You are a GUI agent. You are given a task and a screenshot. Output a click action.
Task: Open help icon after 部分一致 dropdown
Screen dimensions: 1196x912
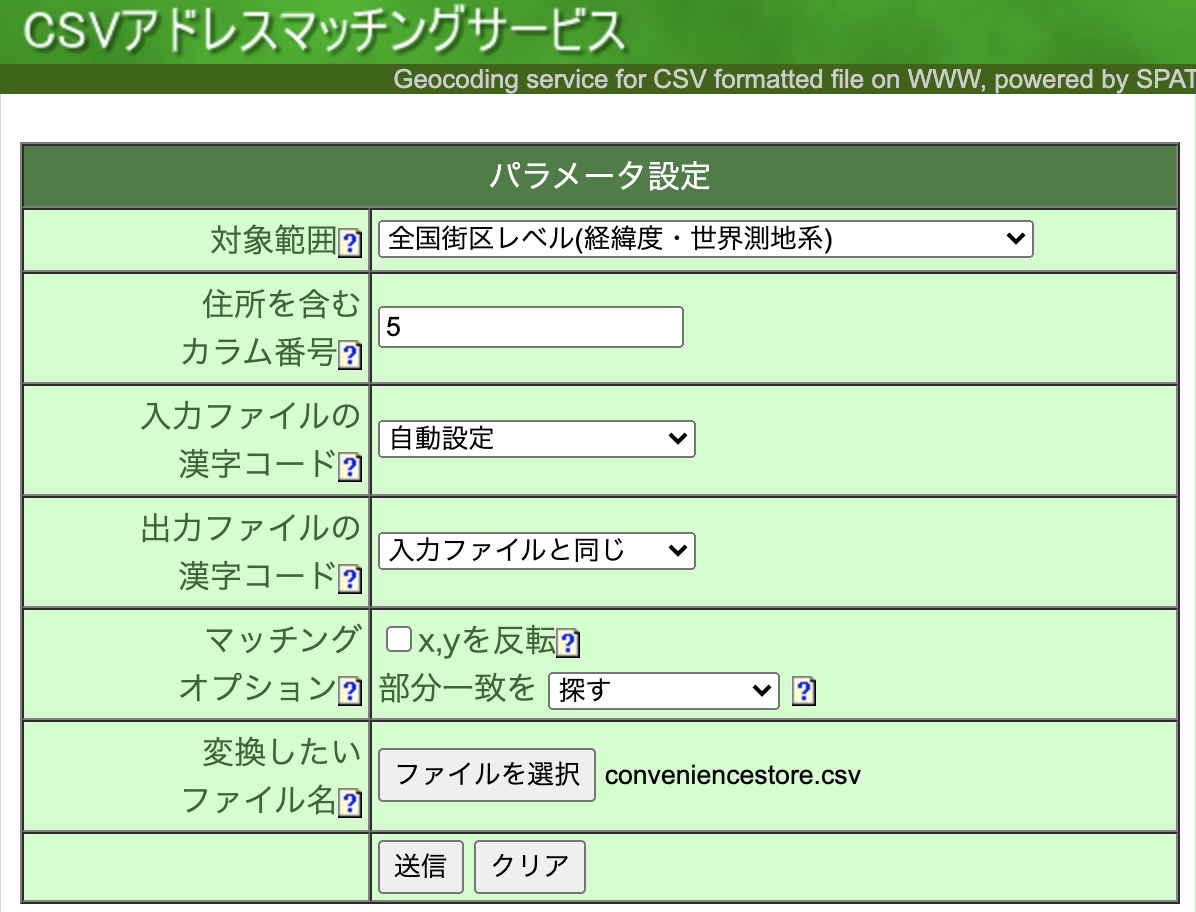(804, 691)
